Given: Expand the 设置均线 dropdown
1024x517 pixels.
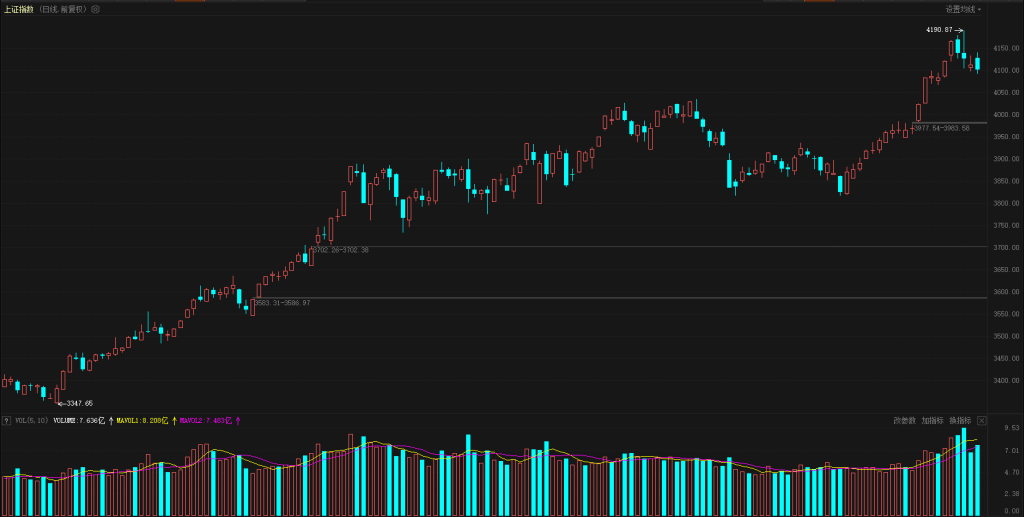Looking at the screenshot, I should coord(964,9).
